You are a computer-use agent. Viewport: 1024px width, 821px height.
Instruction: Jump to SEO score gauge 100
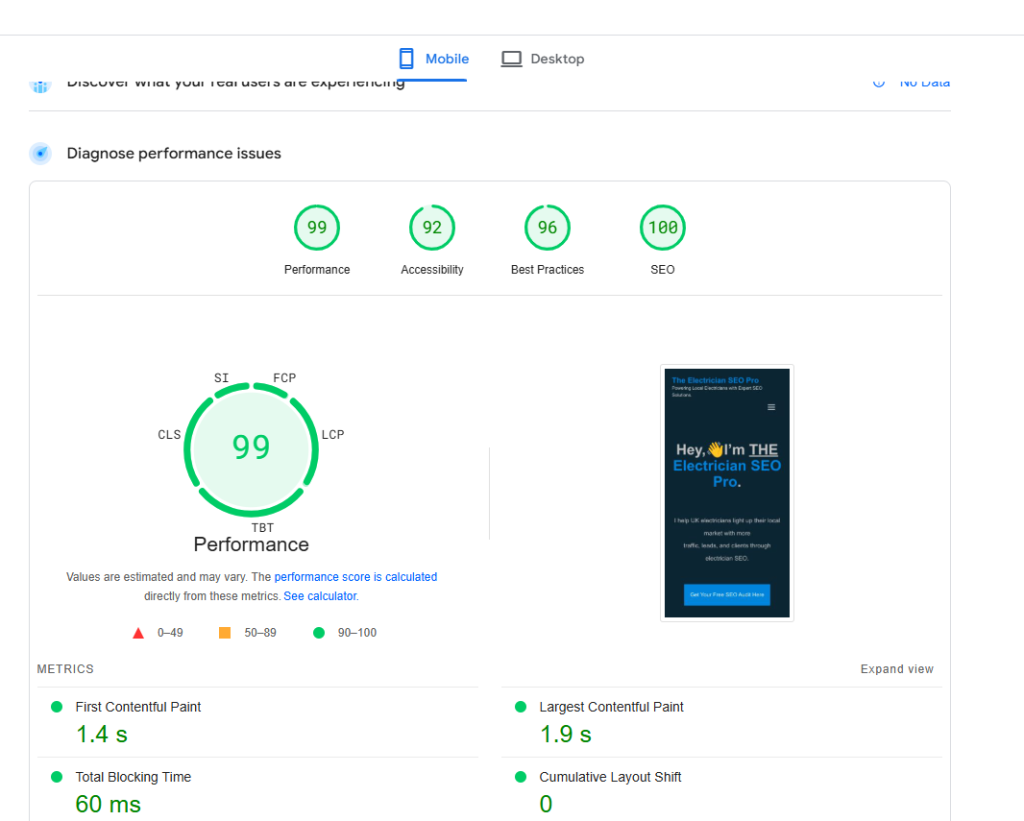click(662, 227)
